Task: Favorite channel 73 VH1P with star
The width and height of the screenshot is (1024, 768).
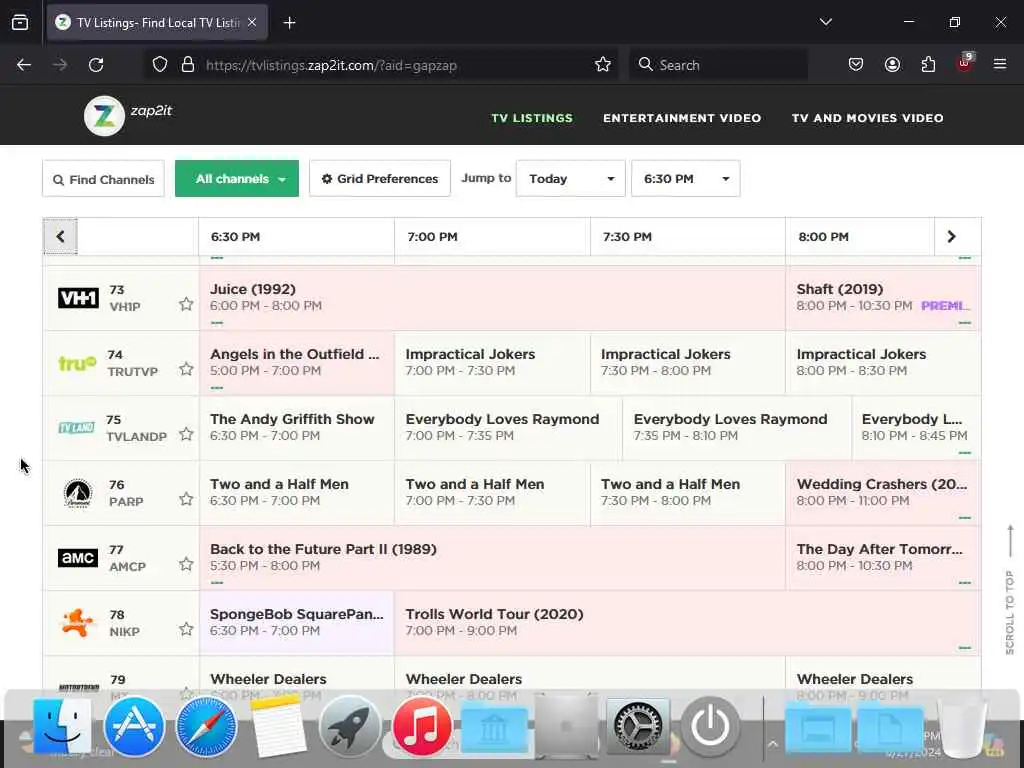Action: (x=186, y=304)
